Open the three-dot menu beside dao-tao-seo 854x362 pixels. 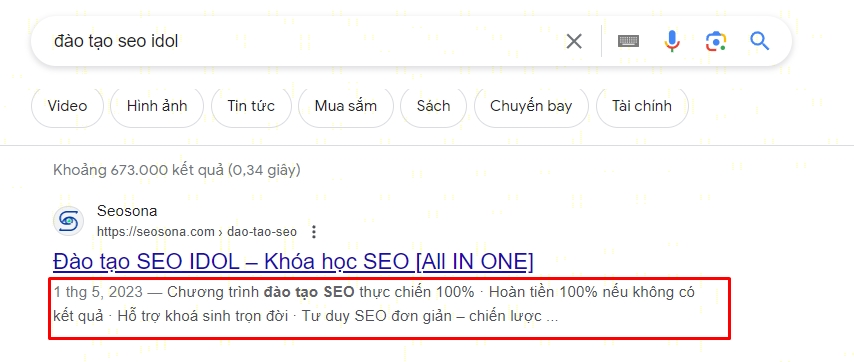tap(314, 232)
